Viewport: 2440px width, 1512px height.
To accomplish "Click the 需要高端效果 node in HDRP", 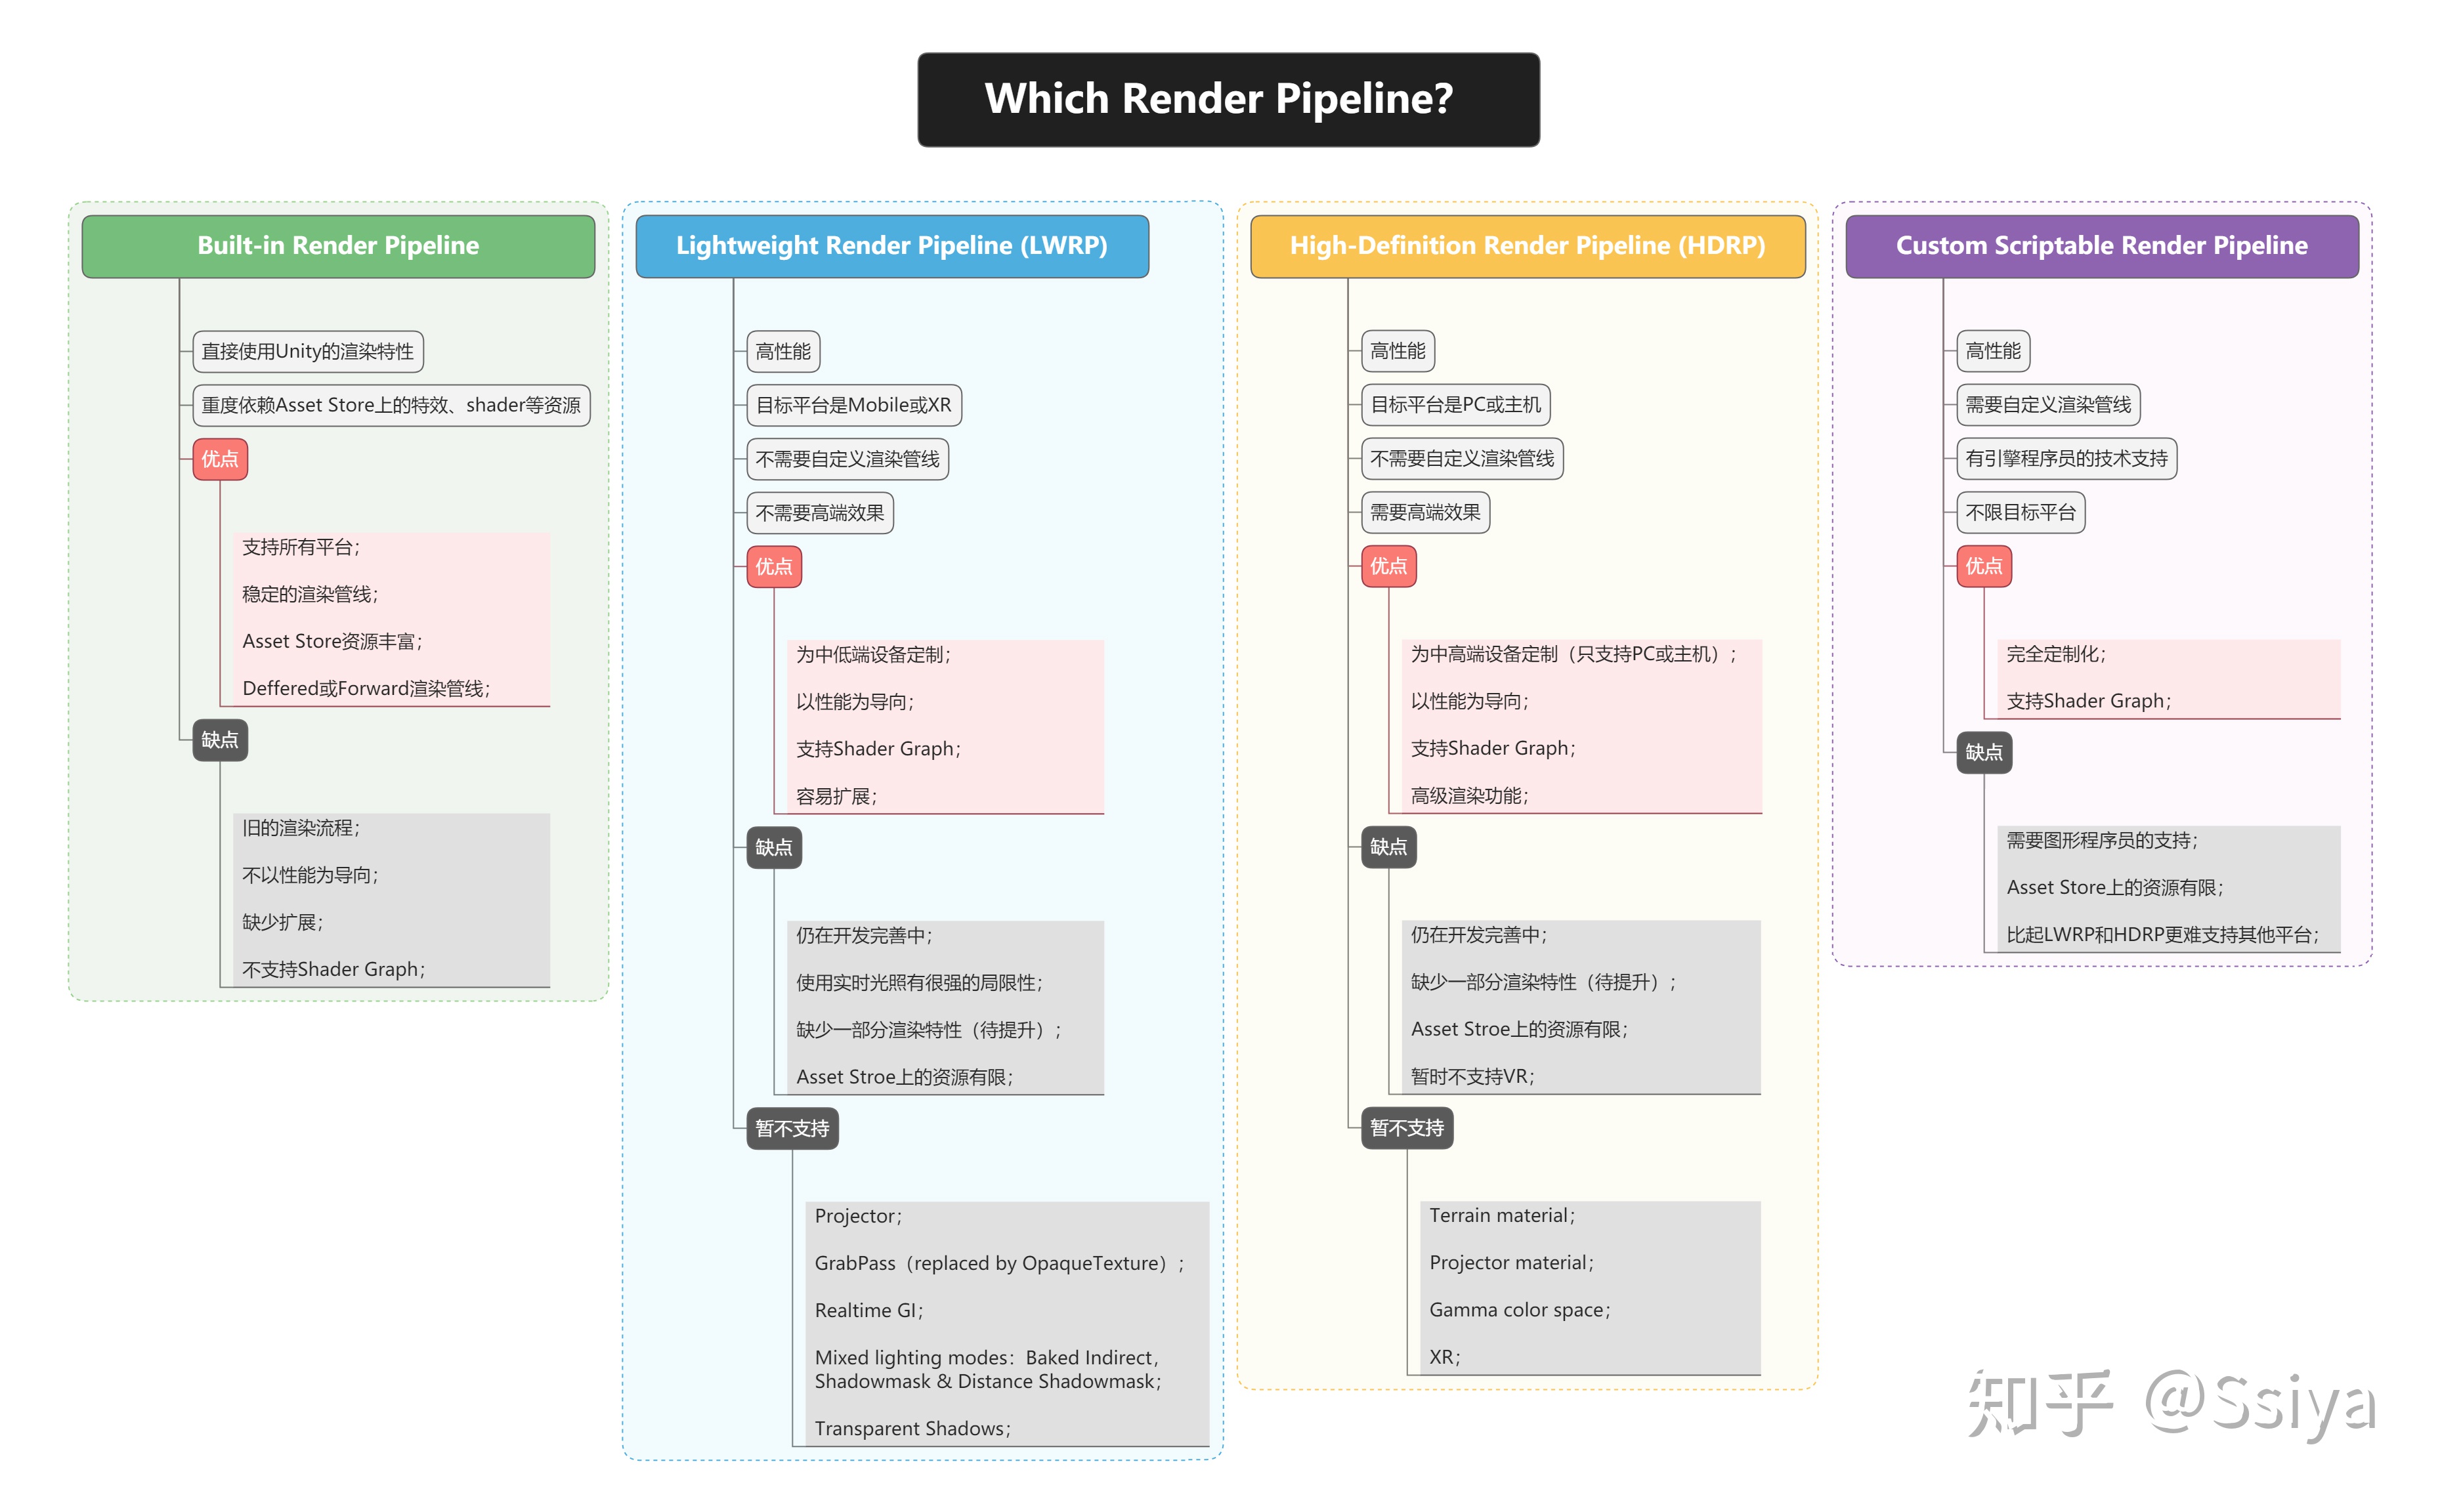I will pyautogui.click(x=1424, y=513).
